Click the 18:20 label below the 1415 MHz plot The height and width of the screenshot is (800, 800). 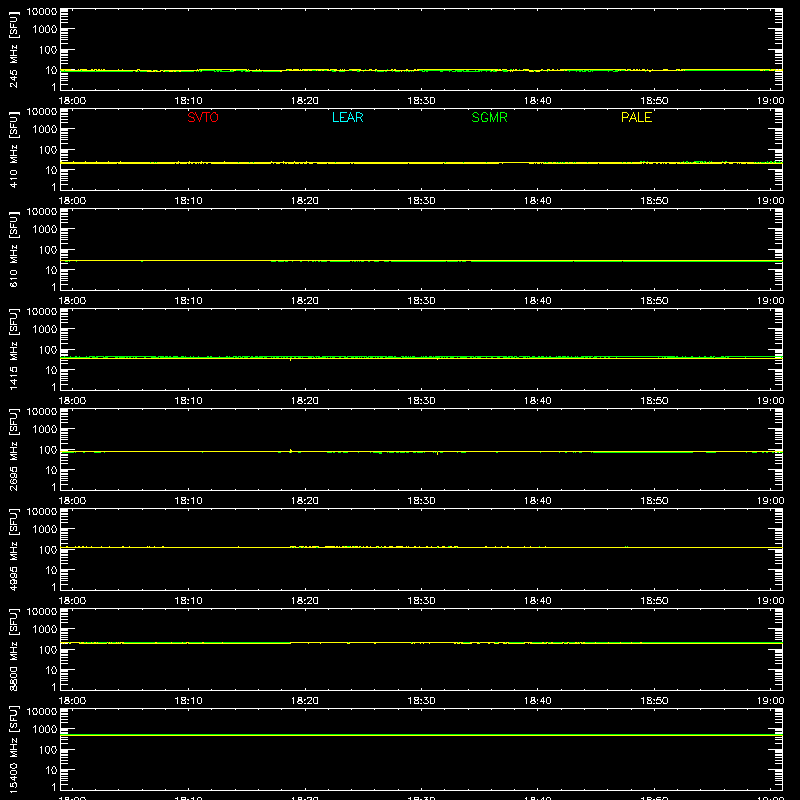pos(305,401)
